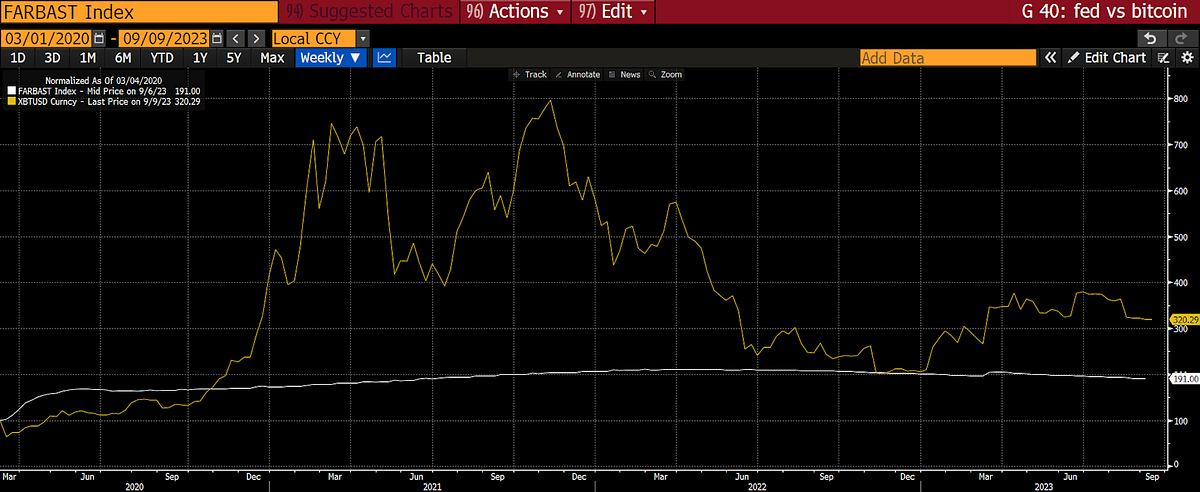The height and width of the screenshot is (492, 1200).
Task: Click the annotations pencil-note icon beside Edit Chart
Action: click(1164, 58)
